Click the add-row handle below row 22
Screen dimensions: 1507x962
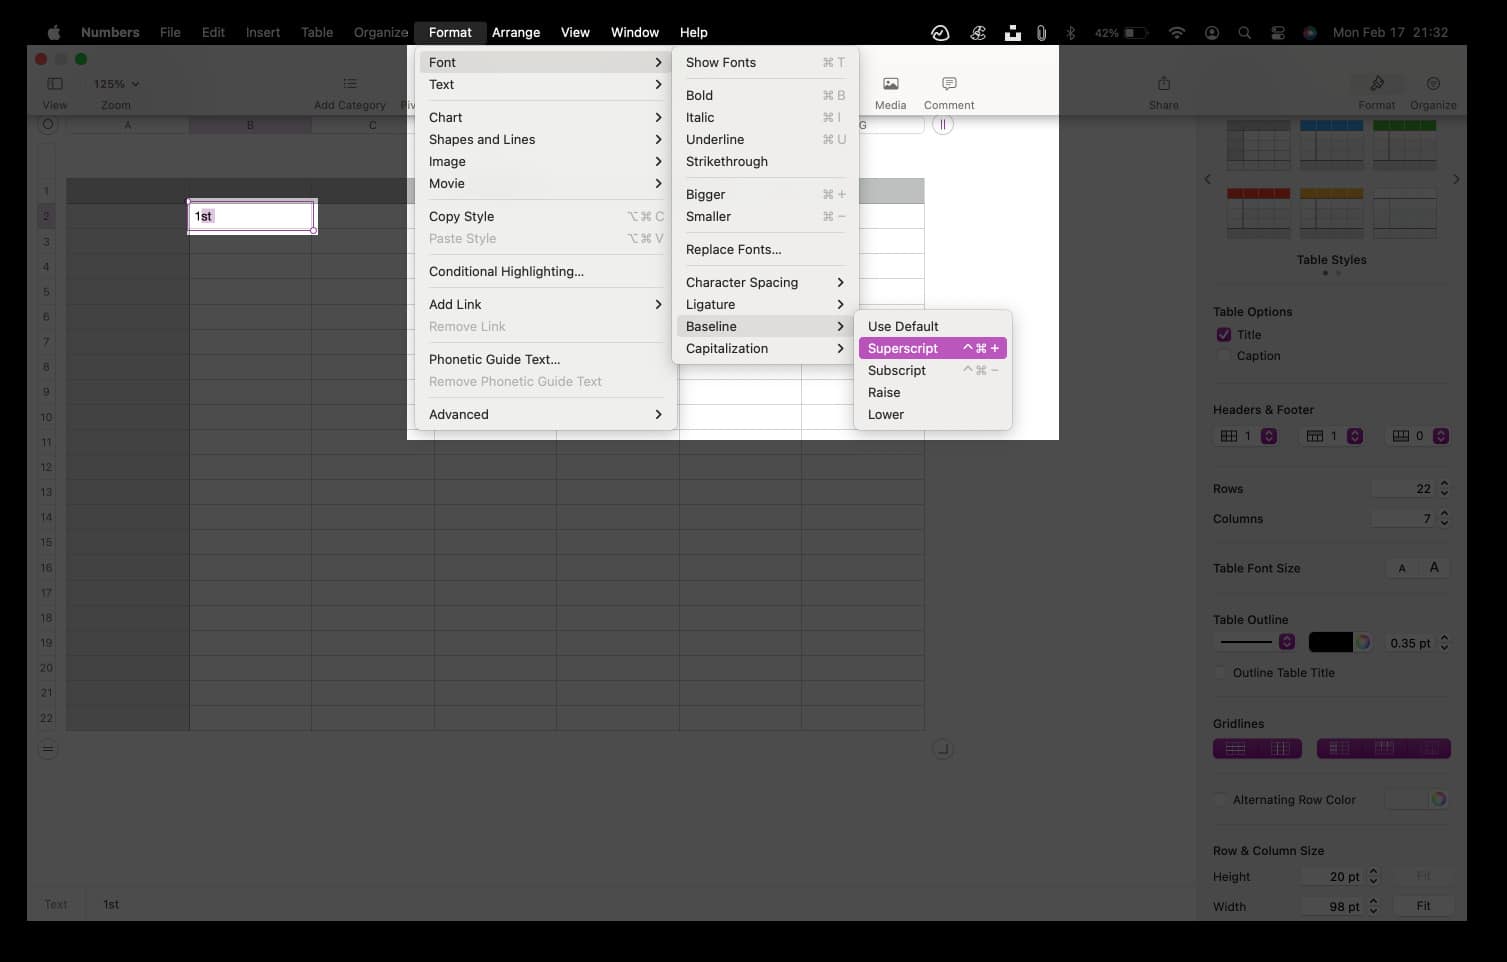48,748
